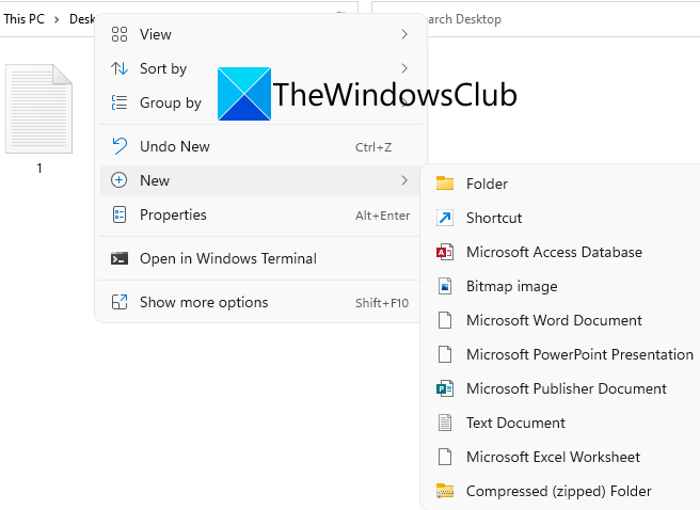The height and width of the screenshot is (510, 700).
Task: Expand the View submenu arrow
Action: coord(404,34)
